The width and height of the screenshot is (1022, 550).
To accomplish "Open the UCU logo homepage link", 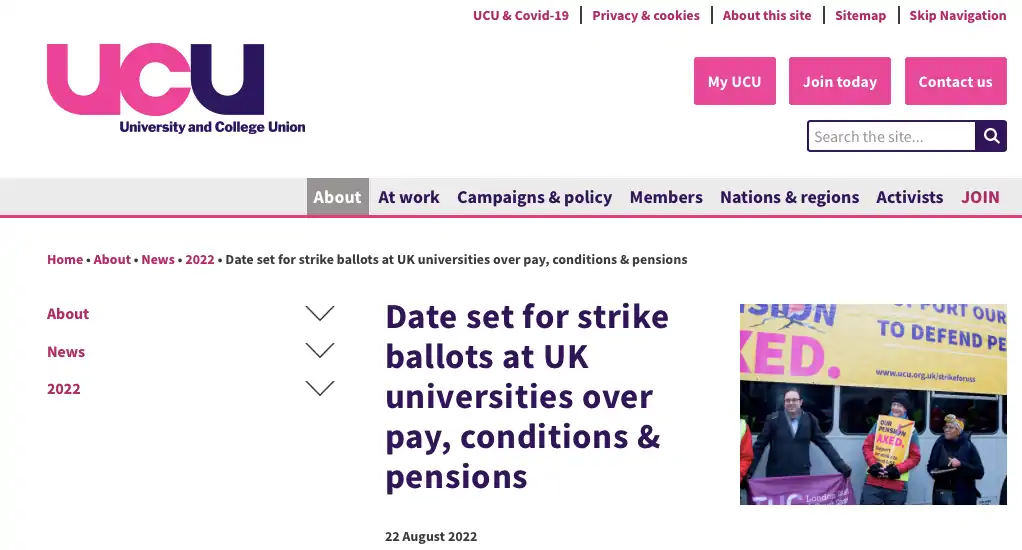I will [176, 89].
